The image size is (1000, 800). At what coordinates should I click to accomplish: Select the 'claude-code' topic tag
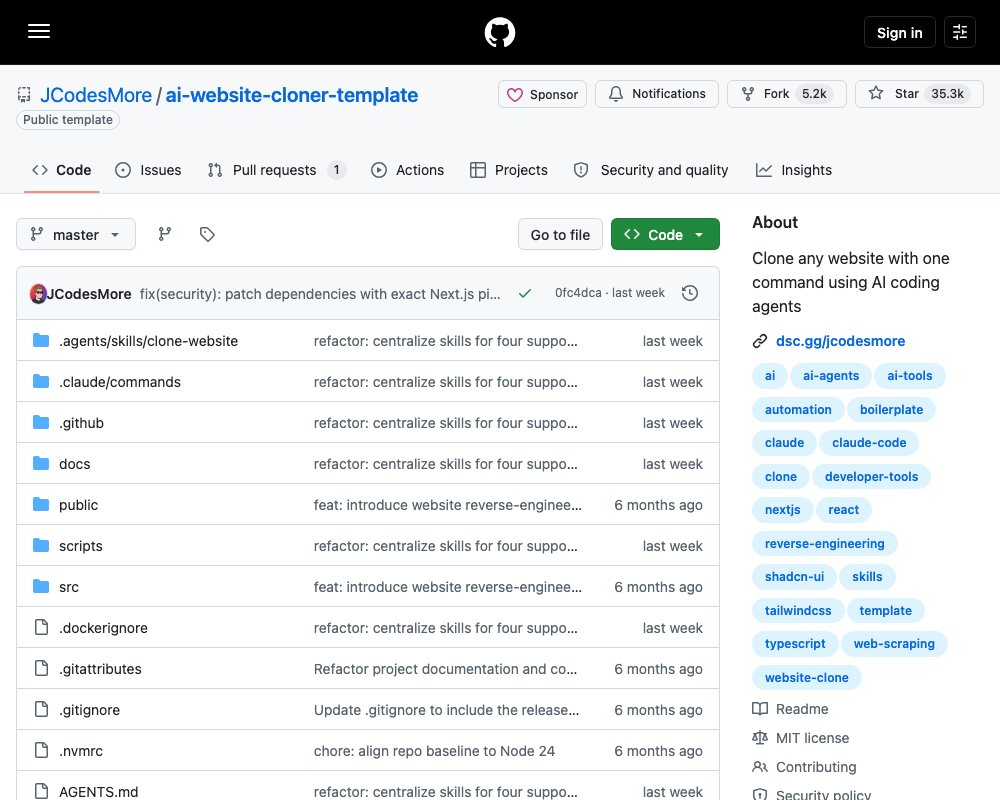tap(869, 443)
